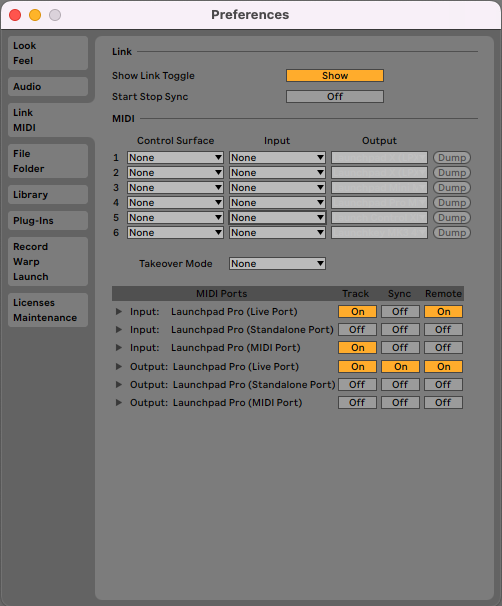
Task: Open Control Surface dropdown for row 2
Action: tap(175, 173)
